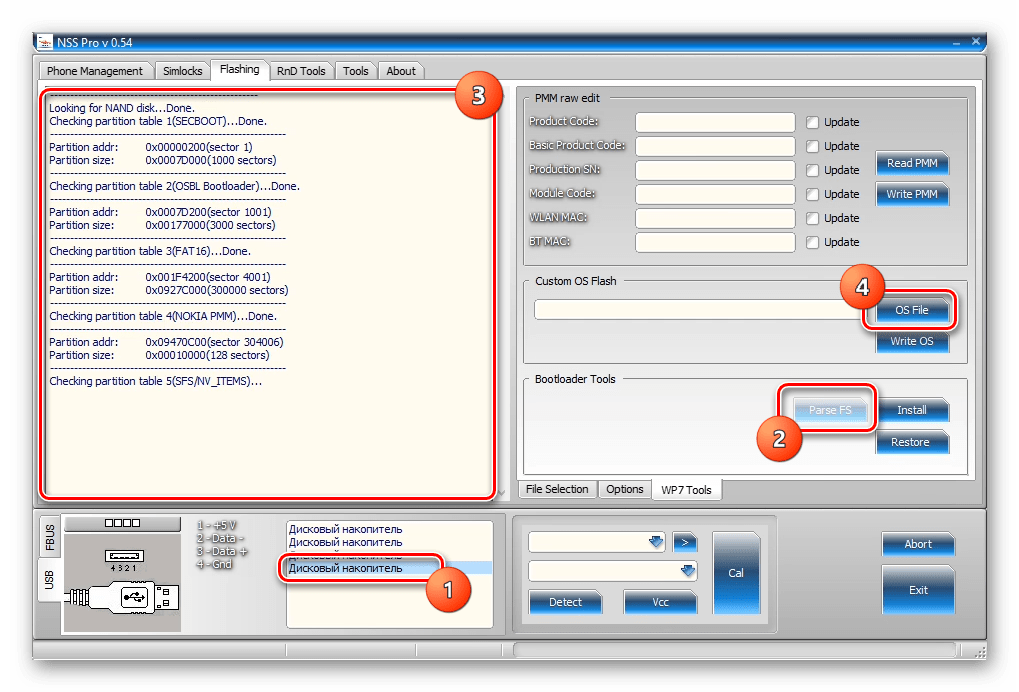Close the NSS Pro window
The width and height of the screenshot is (1019, 692).
[975, 42]
